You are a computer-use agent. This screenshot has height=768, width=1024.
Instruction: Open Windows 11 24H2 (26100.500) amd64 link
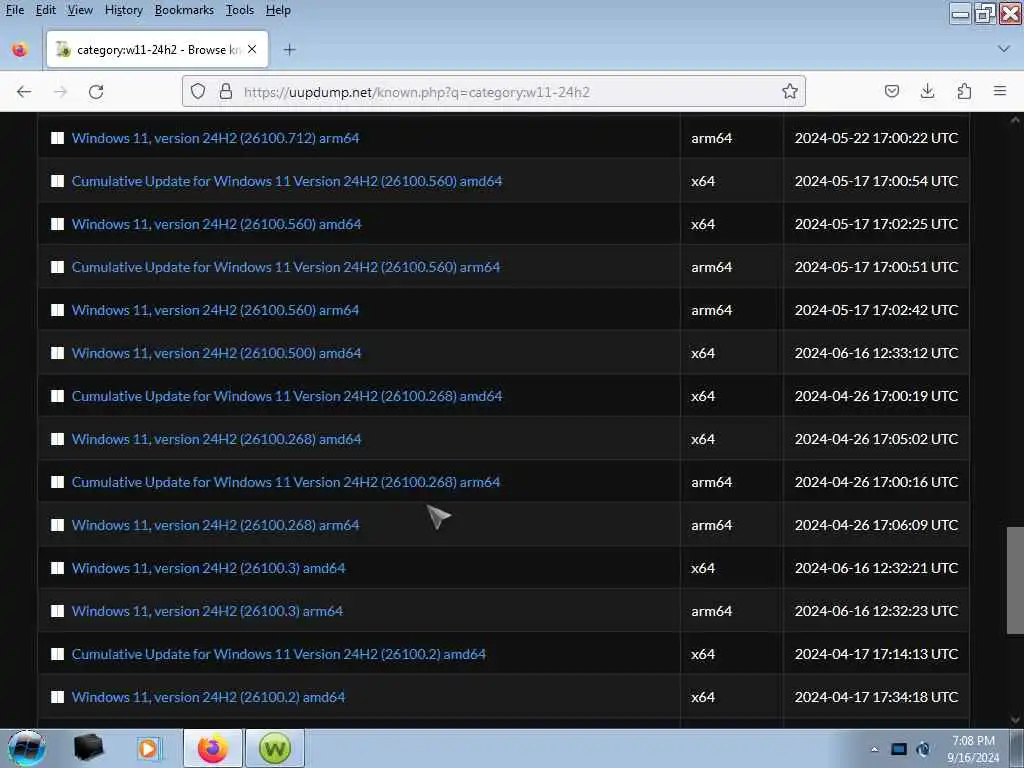[x=216, y=353]
